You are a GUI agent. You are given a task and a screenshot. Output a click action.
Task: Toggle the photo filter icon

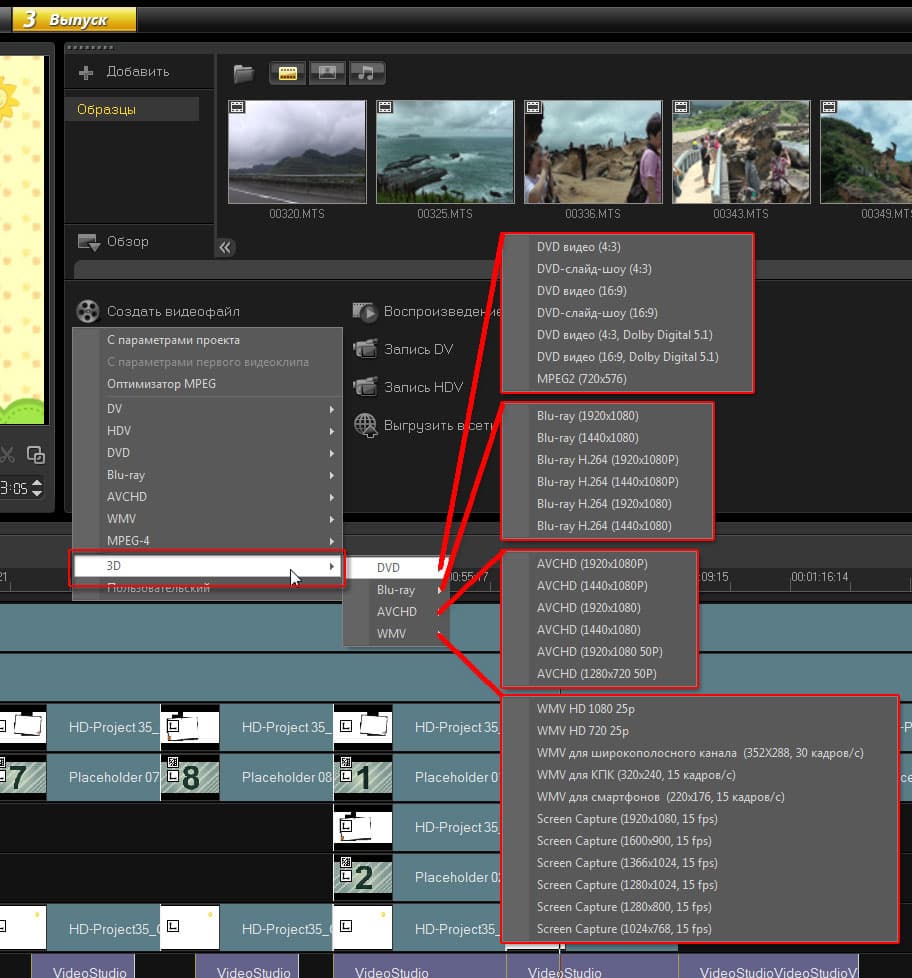327,73
